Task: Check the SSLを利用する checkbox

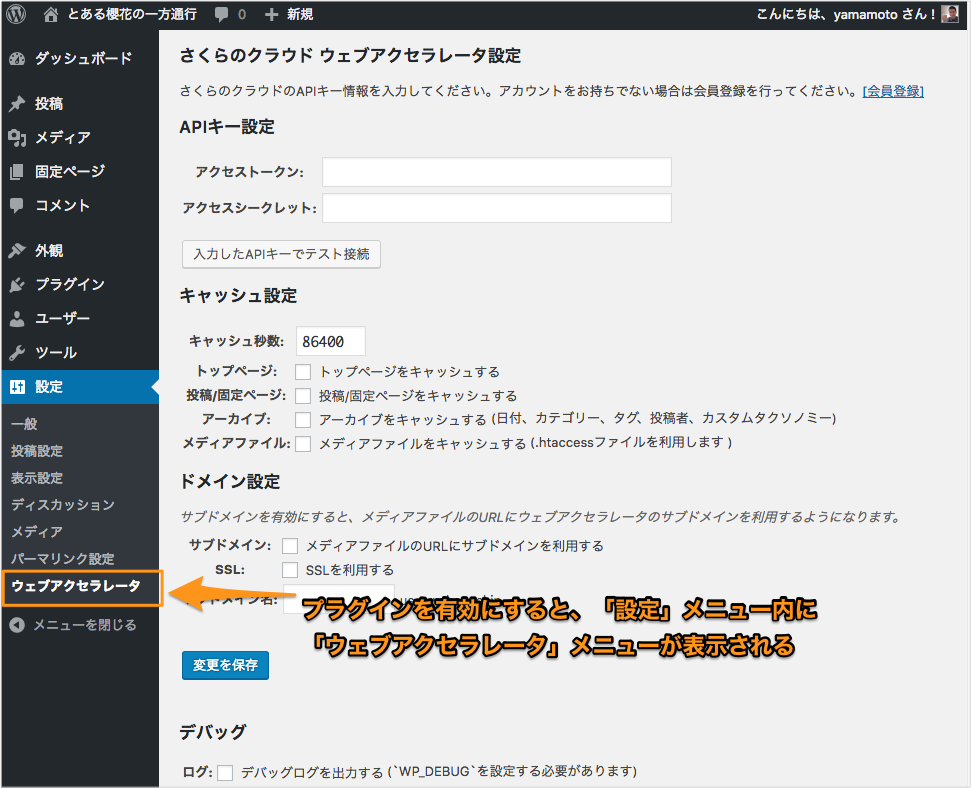Action: (x=290, y=570)
